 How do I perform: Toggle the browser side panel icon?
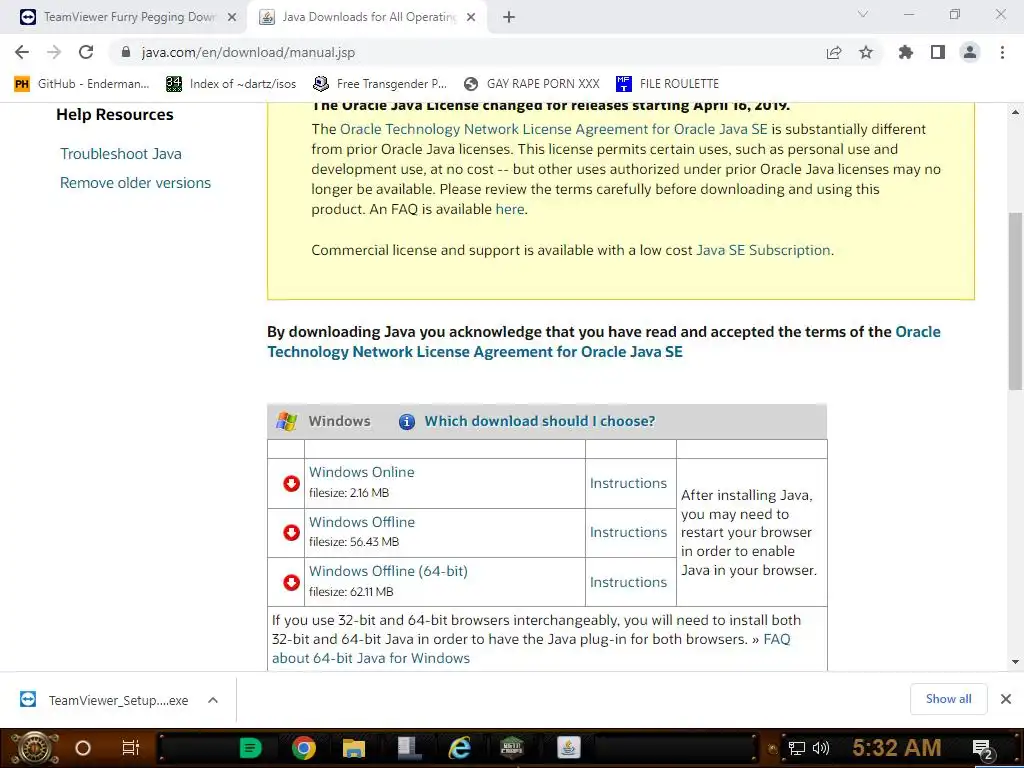click(938, 52)
